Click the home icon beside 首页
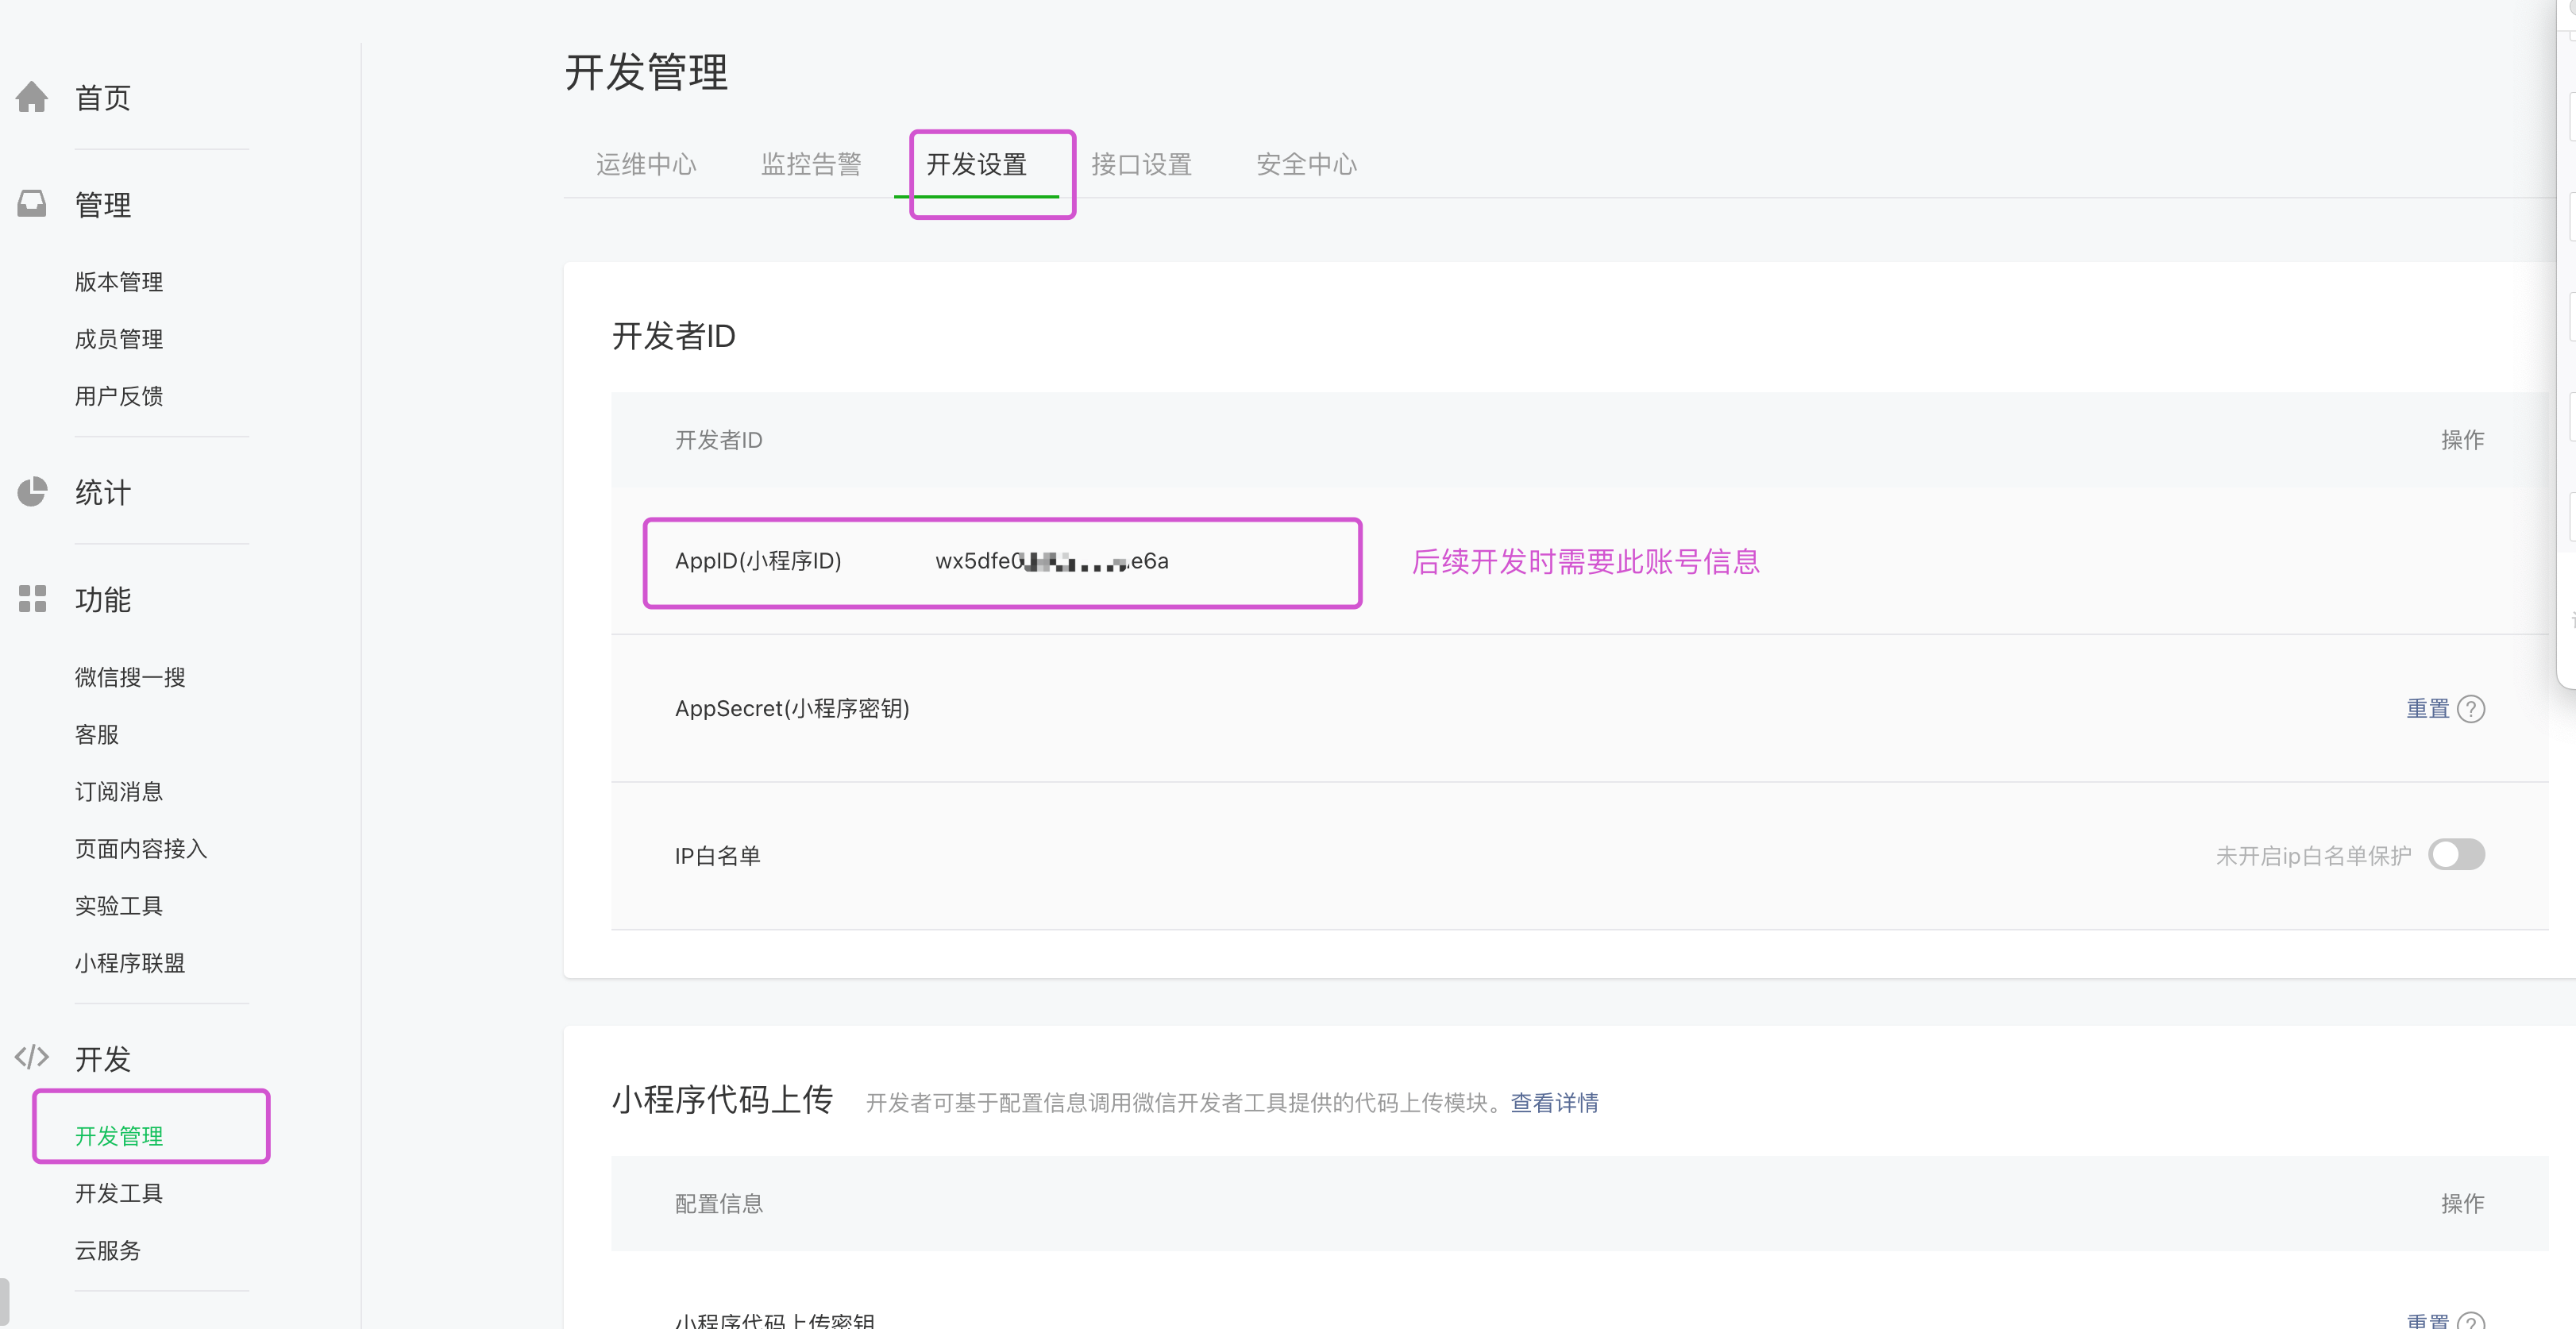This screenshot has width=2576, height=1329. click(32, 97)
